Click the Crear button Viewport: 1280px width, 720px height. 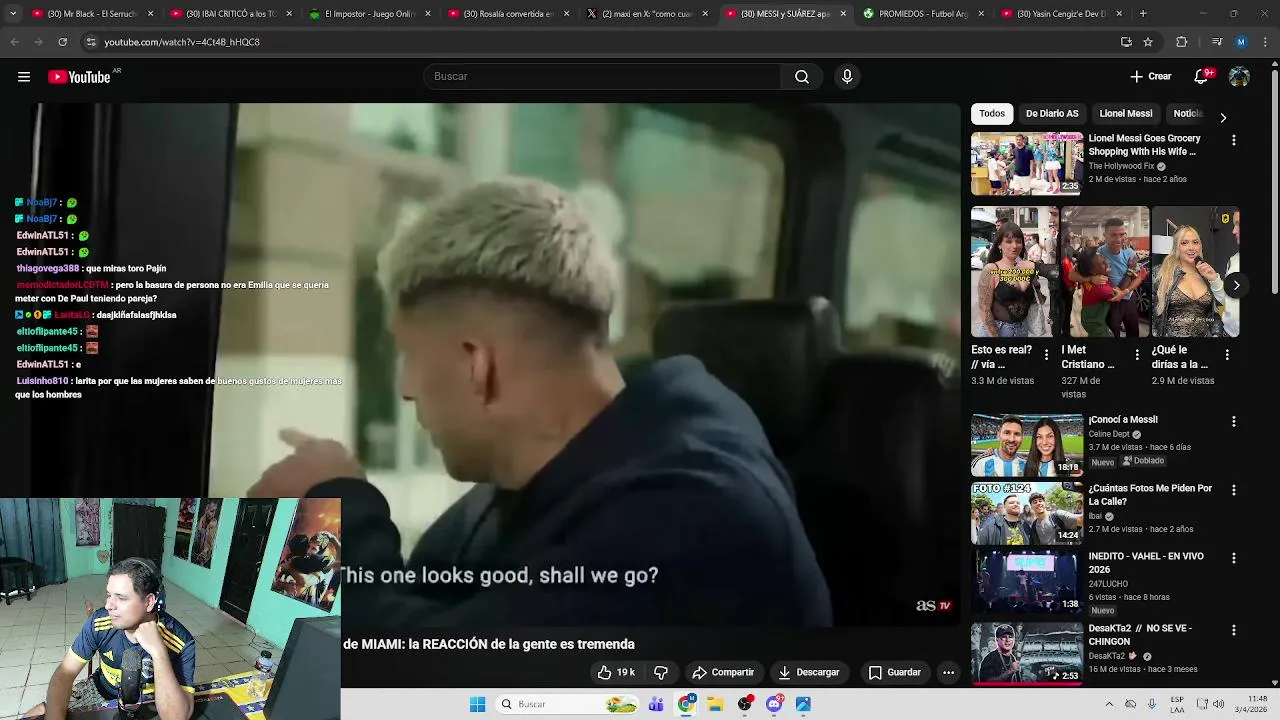tap(1151, 77)
